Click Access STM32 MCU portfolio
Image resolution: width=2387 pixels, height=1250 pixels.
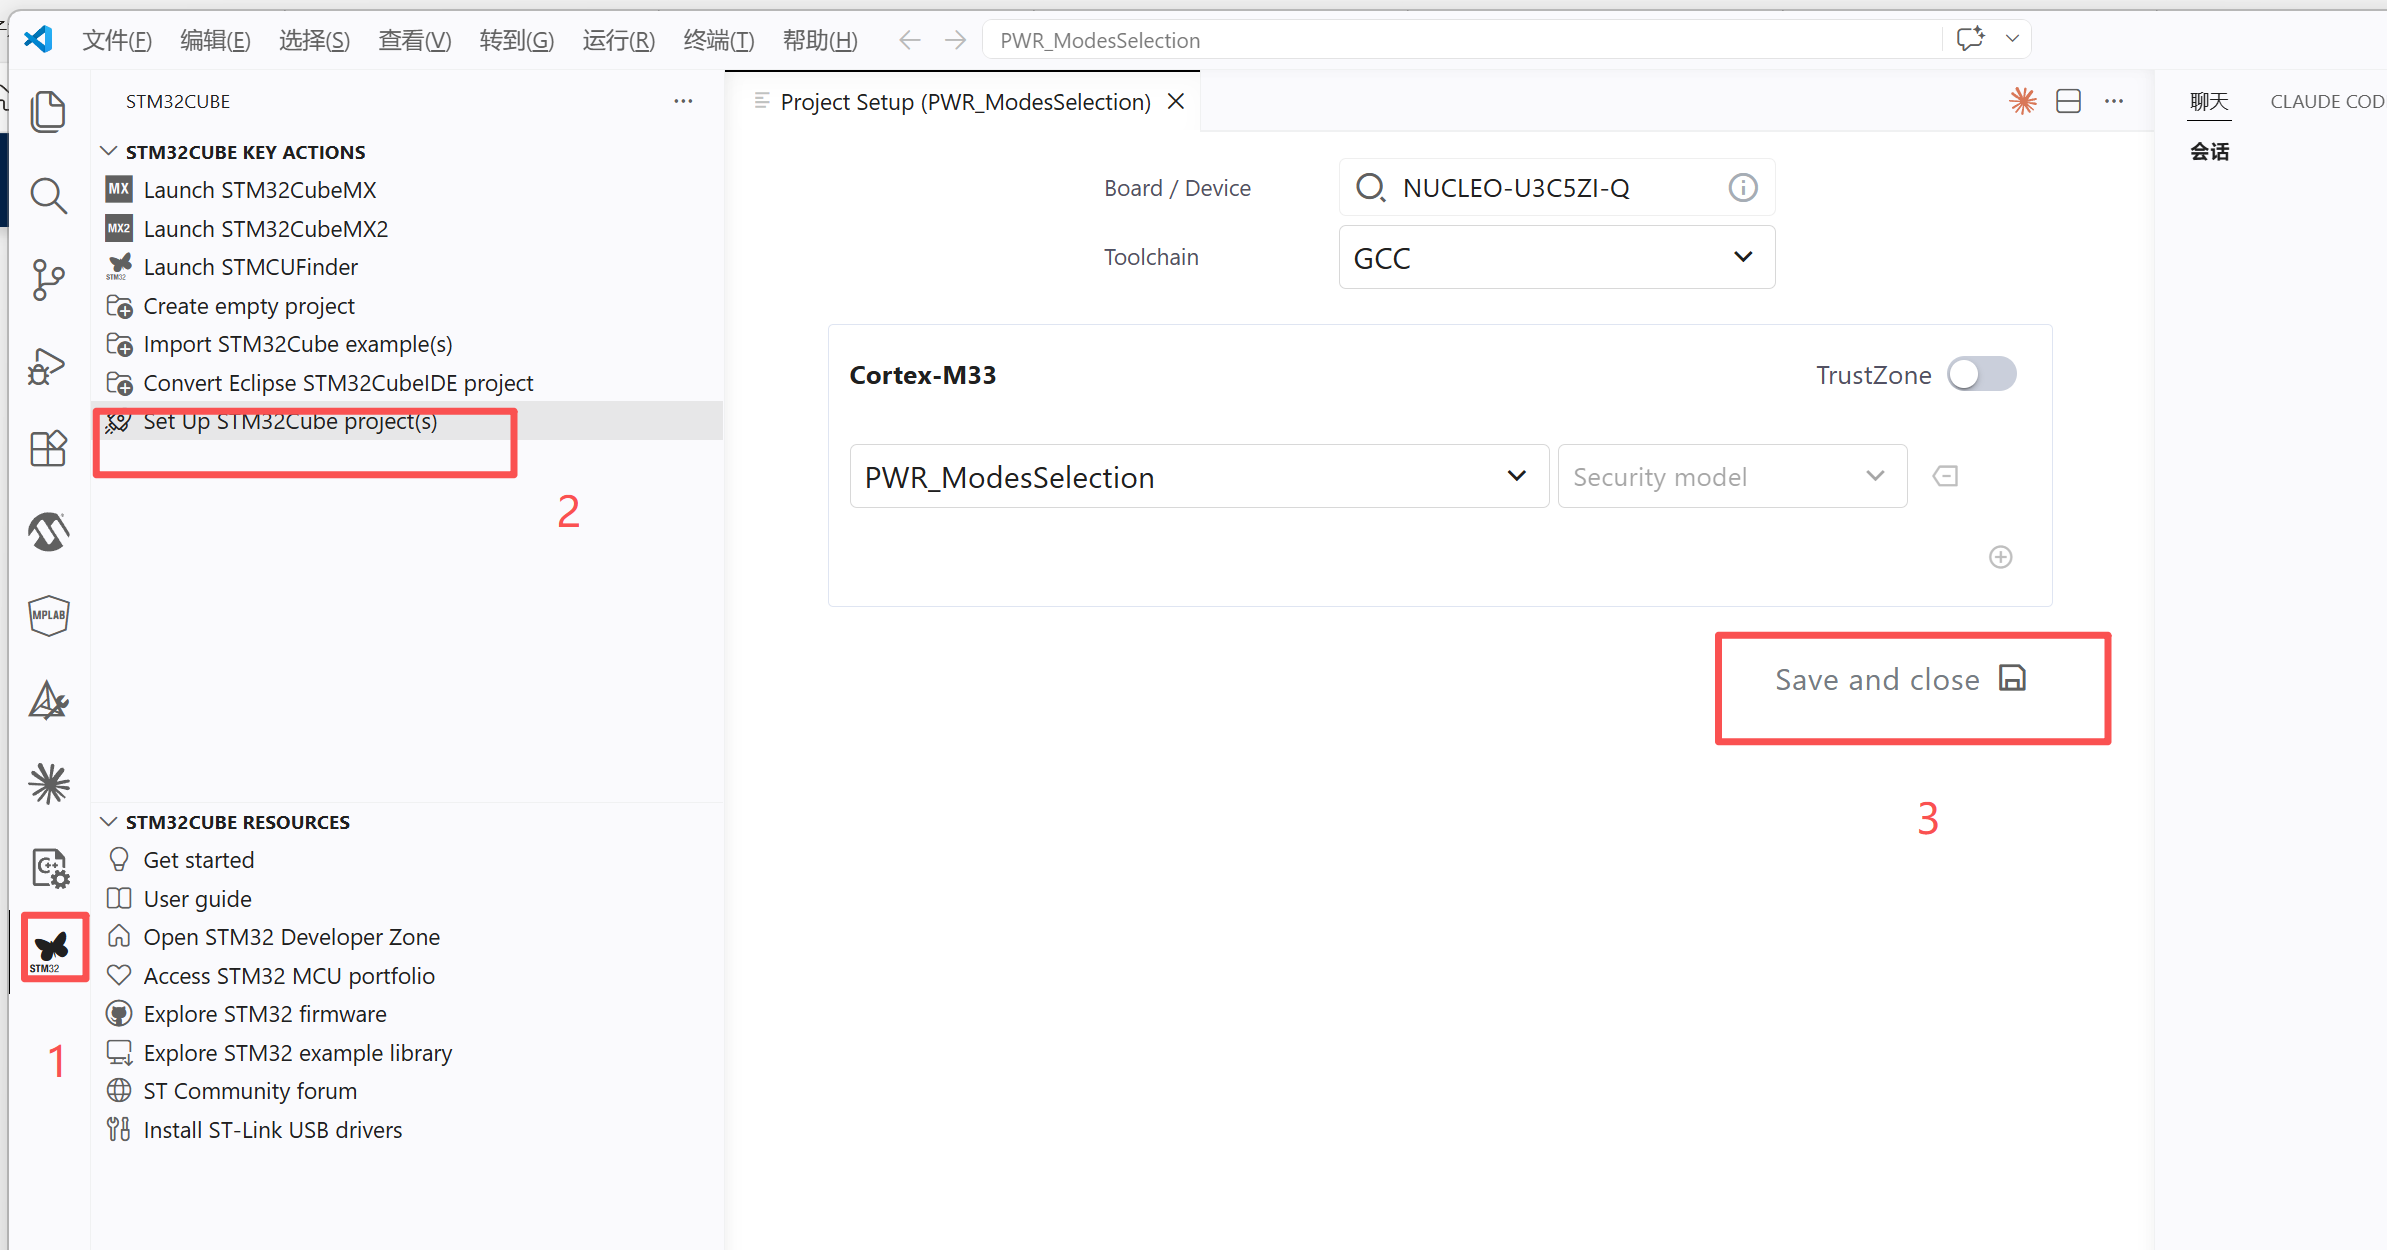tap(289, 976)
